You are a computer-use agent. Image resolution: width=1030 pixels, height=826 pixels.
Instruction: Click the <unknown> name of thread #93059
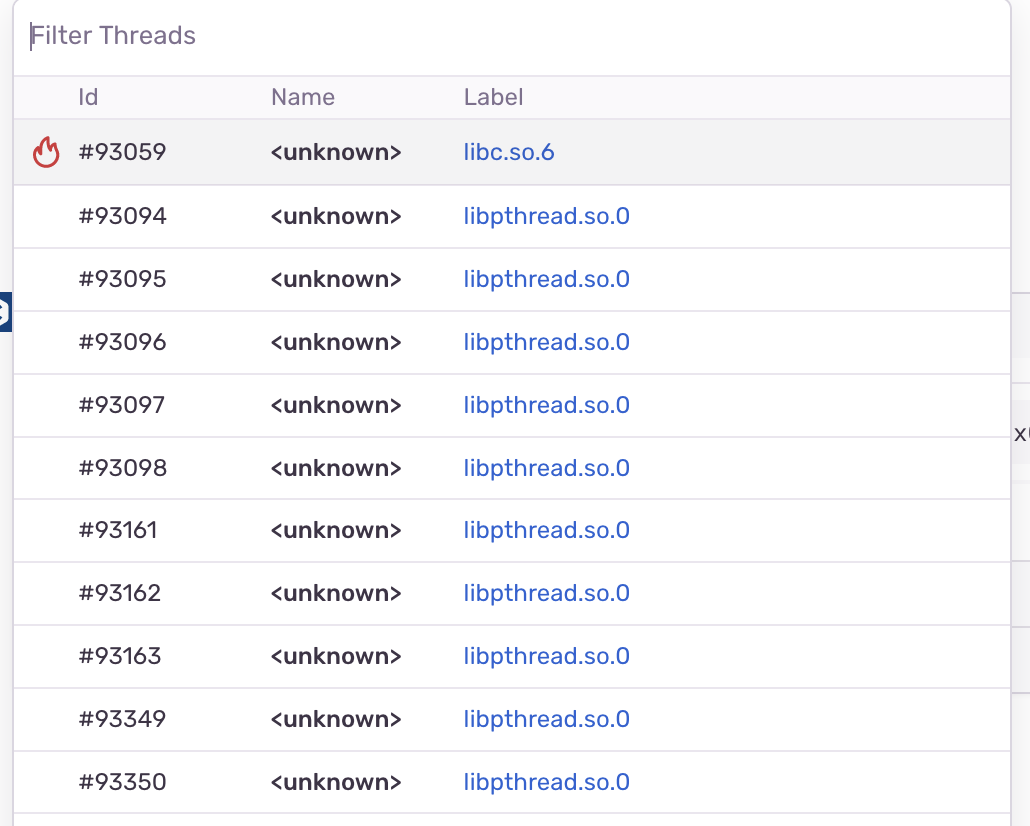pos(335,152)
